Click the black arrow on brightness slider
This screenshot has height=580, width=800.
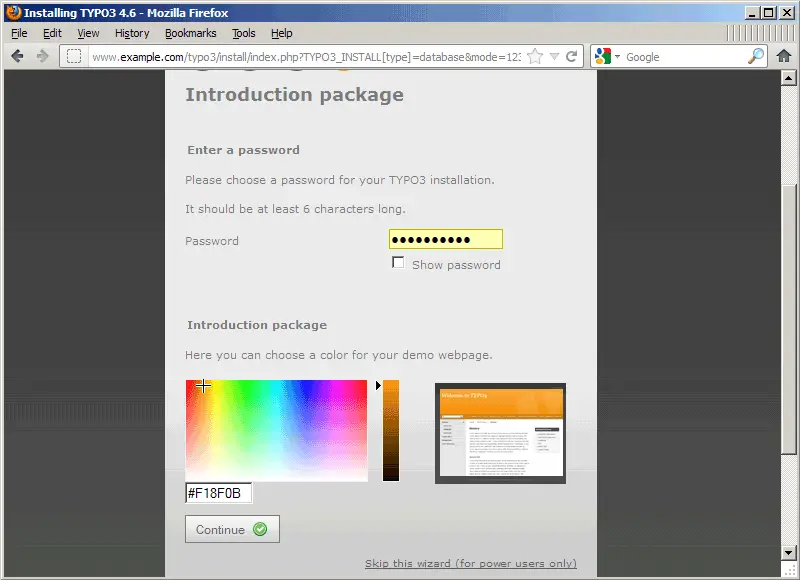[x=378, y=385]
